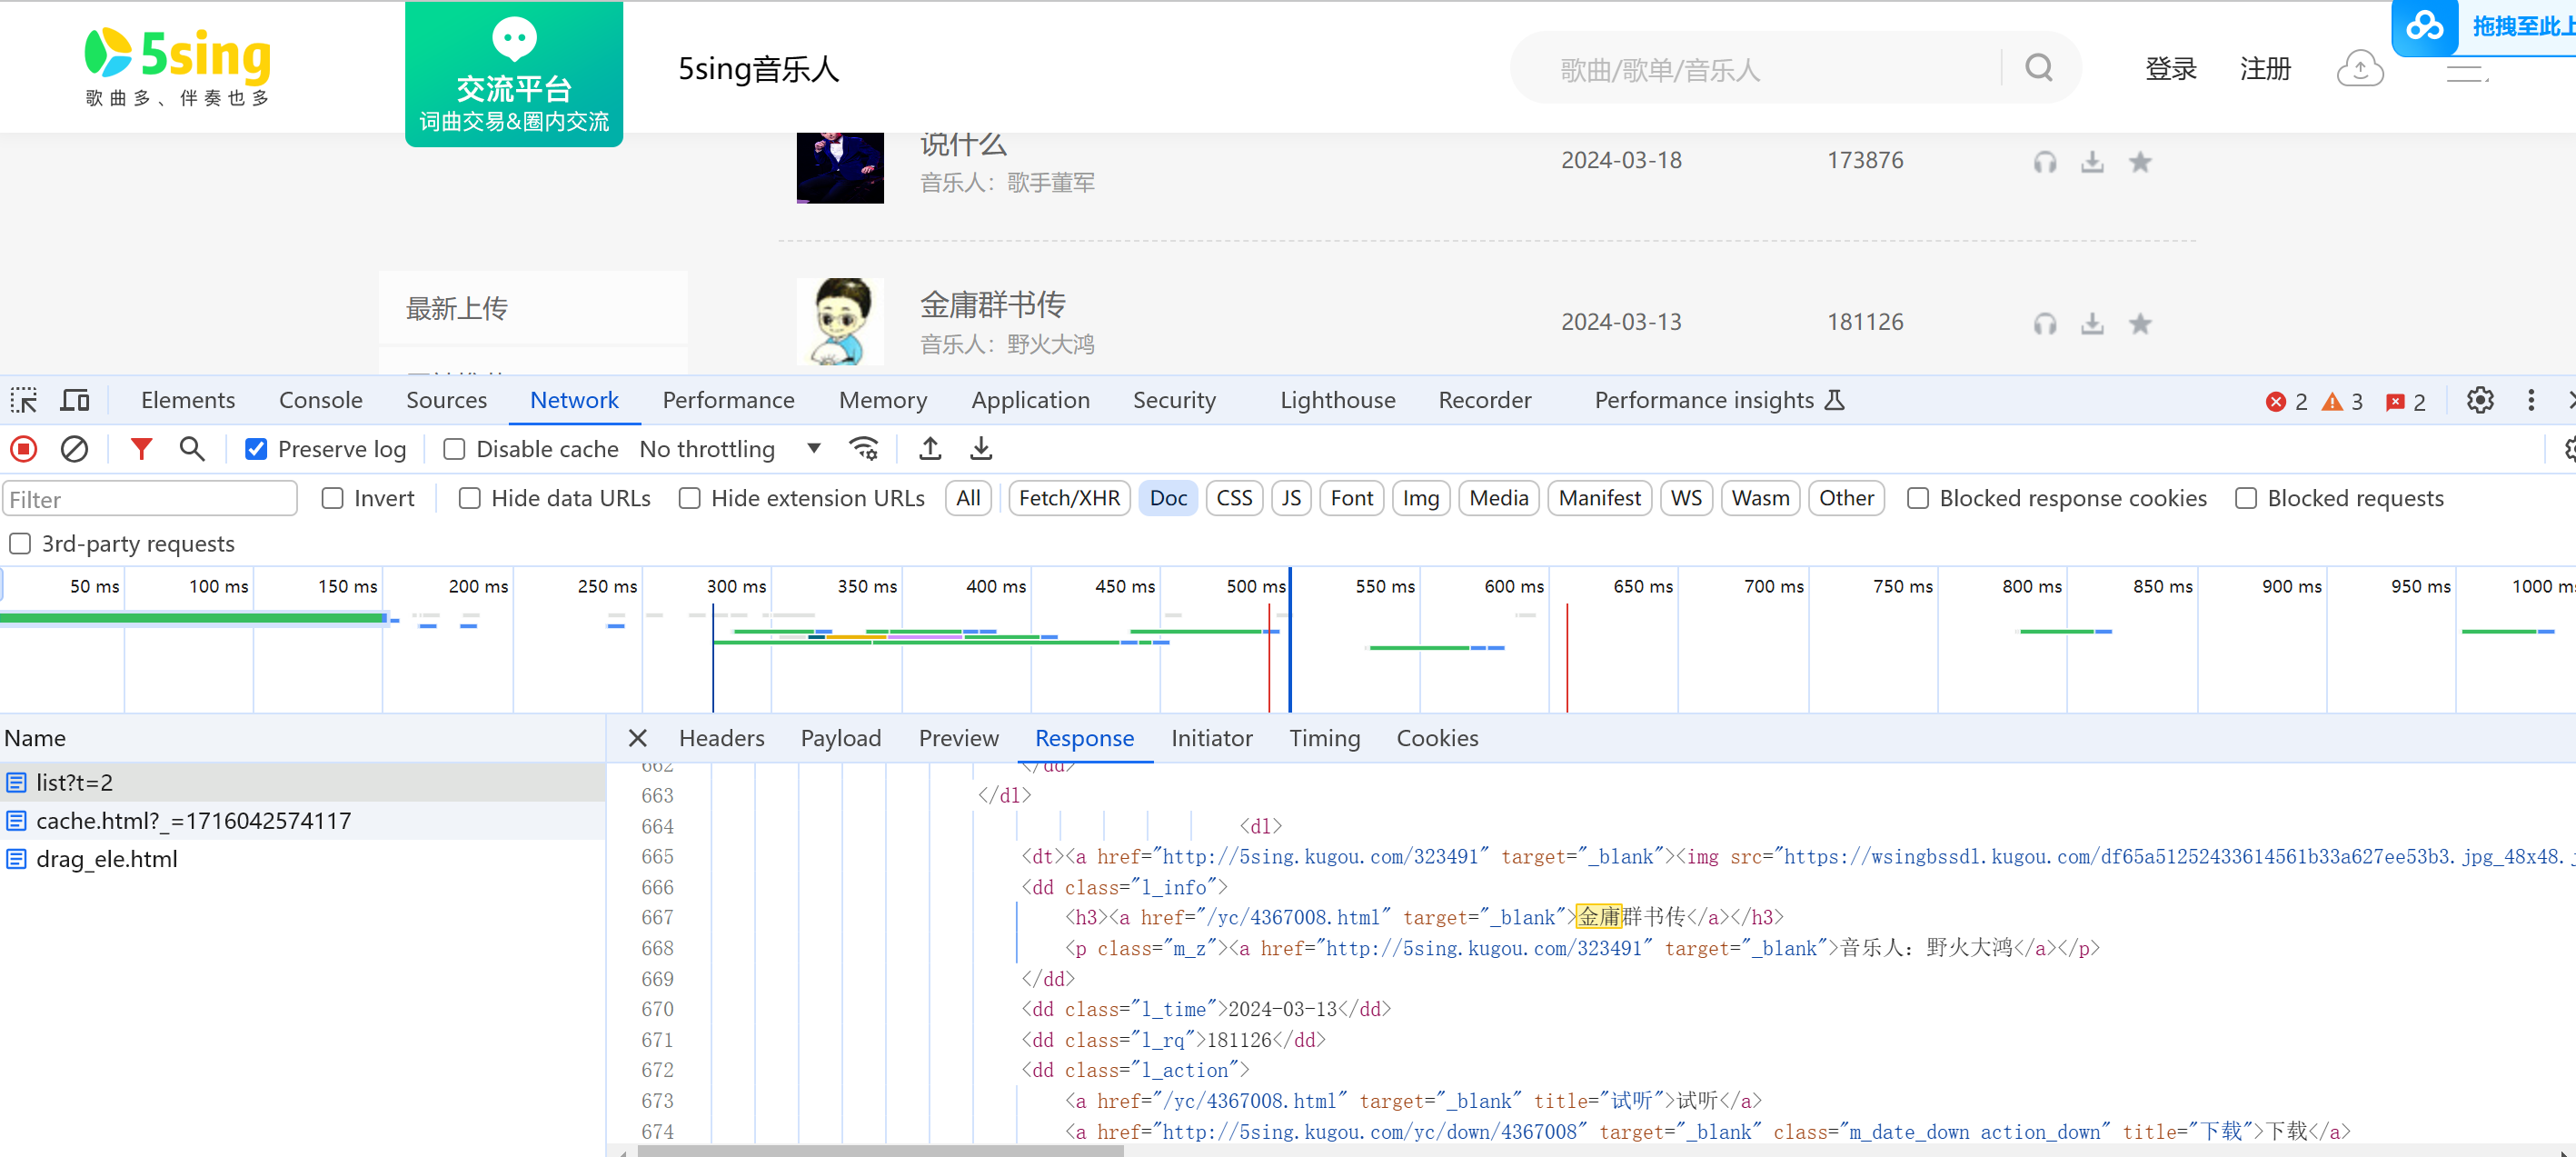Select the drag_ele.html request row
2576x1157 pixels.
tap(302, 858)
